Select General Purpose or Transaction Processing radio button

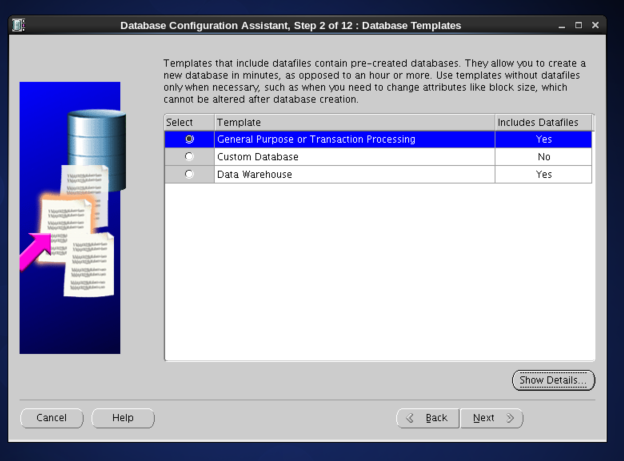click(x=190, y=140)
